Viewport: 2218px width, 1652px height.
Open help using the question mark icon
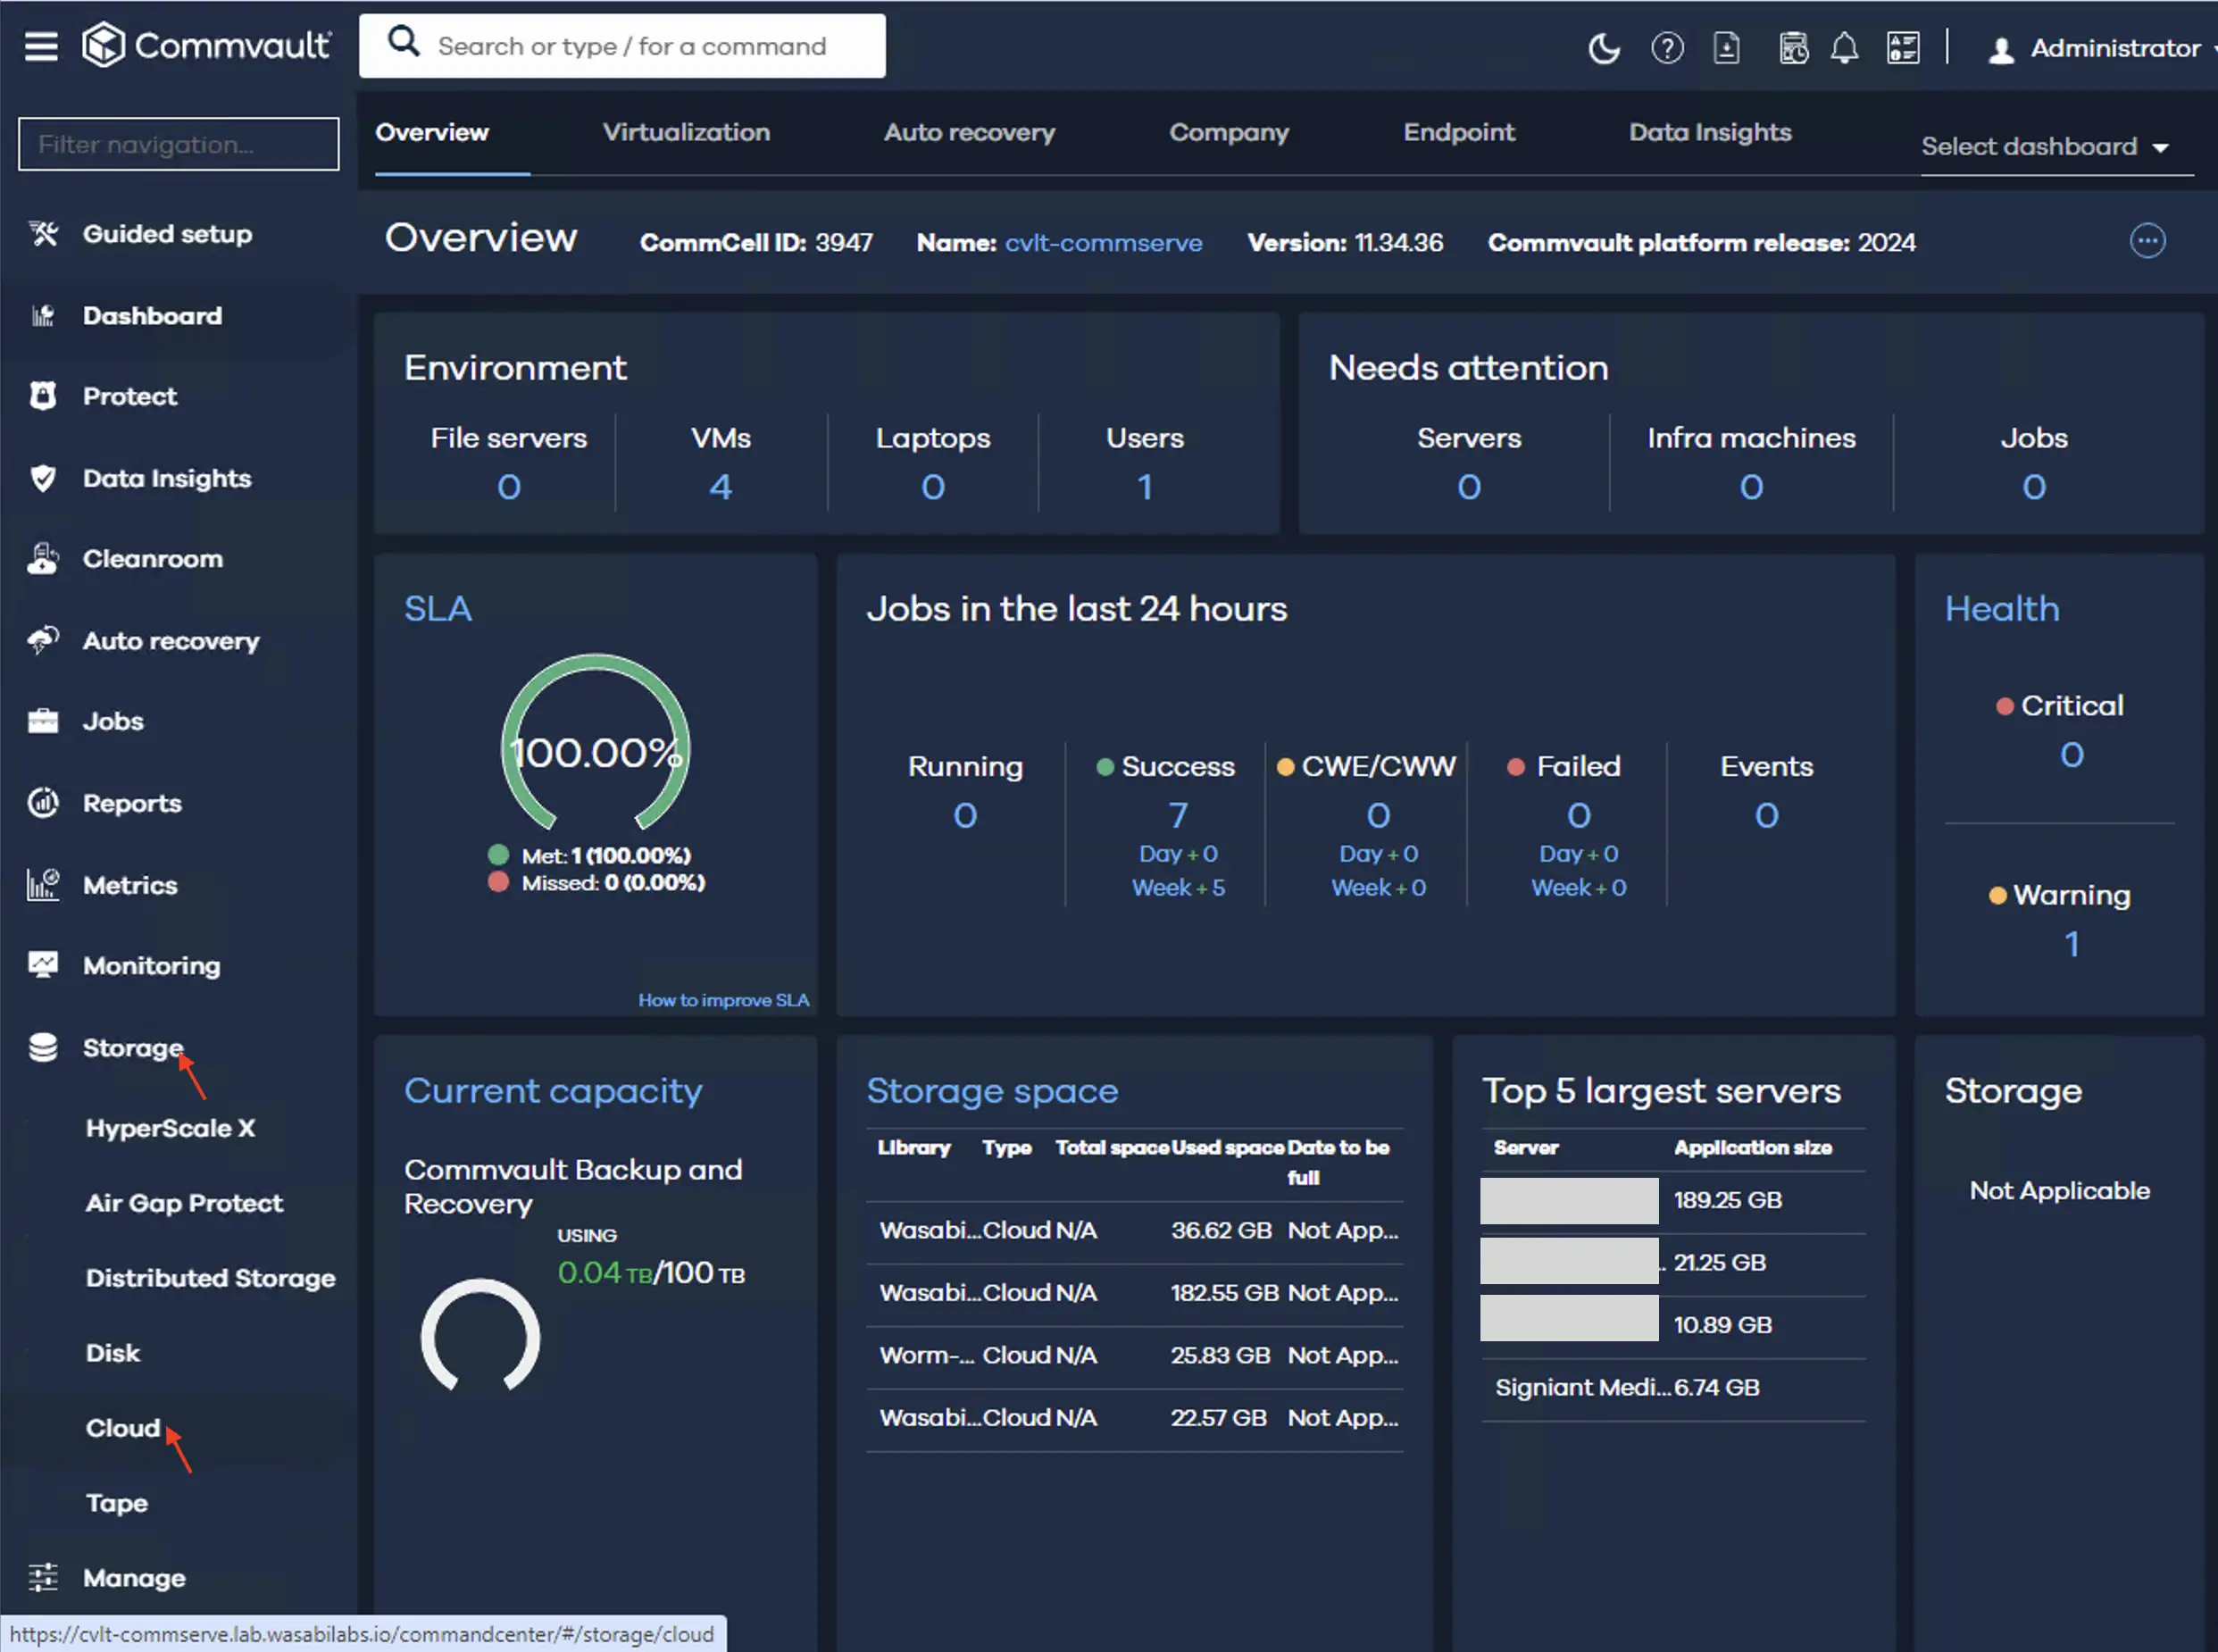tap(1666, 47)
